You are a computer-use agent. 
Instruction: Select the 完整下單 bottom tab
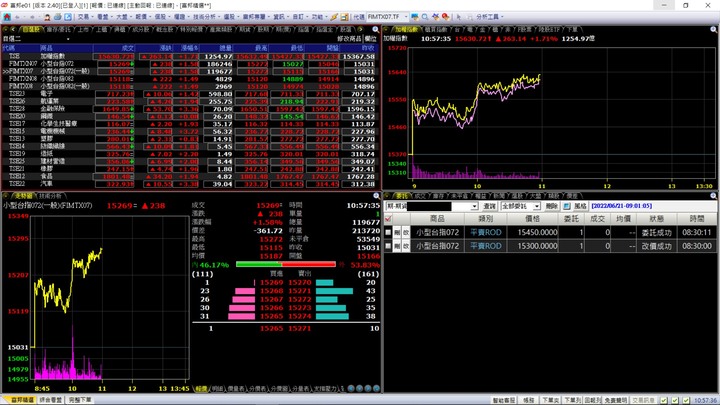(80, 400)
